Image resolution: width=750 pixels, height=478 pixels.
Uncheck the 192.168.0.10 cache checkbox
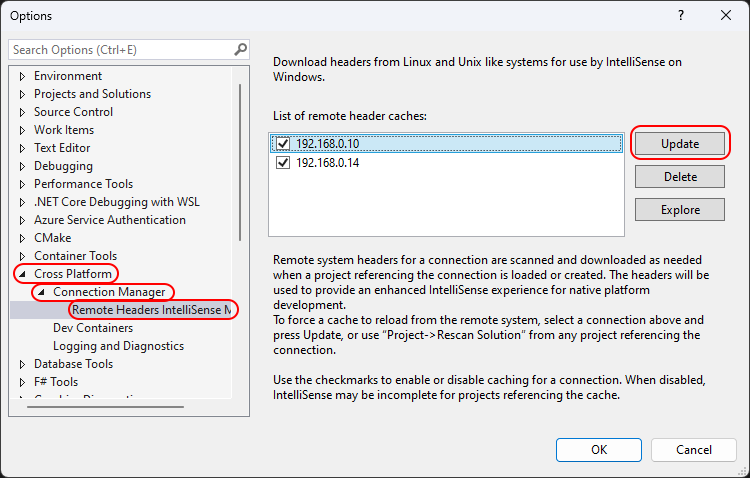pos(283,144)
